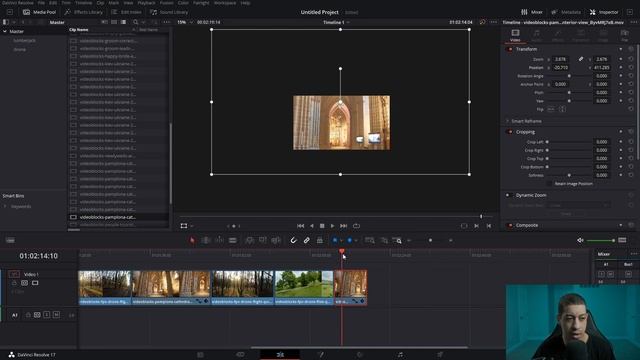
Task: Open viewer zoom percentage dropdown
Action: pos(191,22)
